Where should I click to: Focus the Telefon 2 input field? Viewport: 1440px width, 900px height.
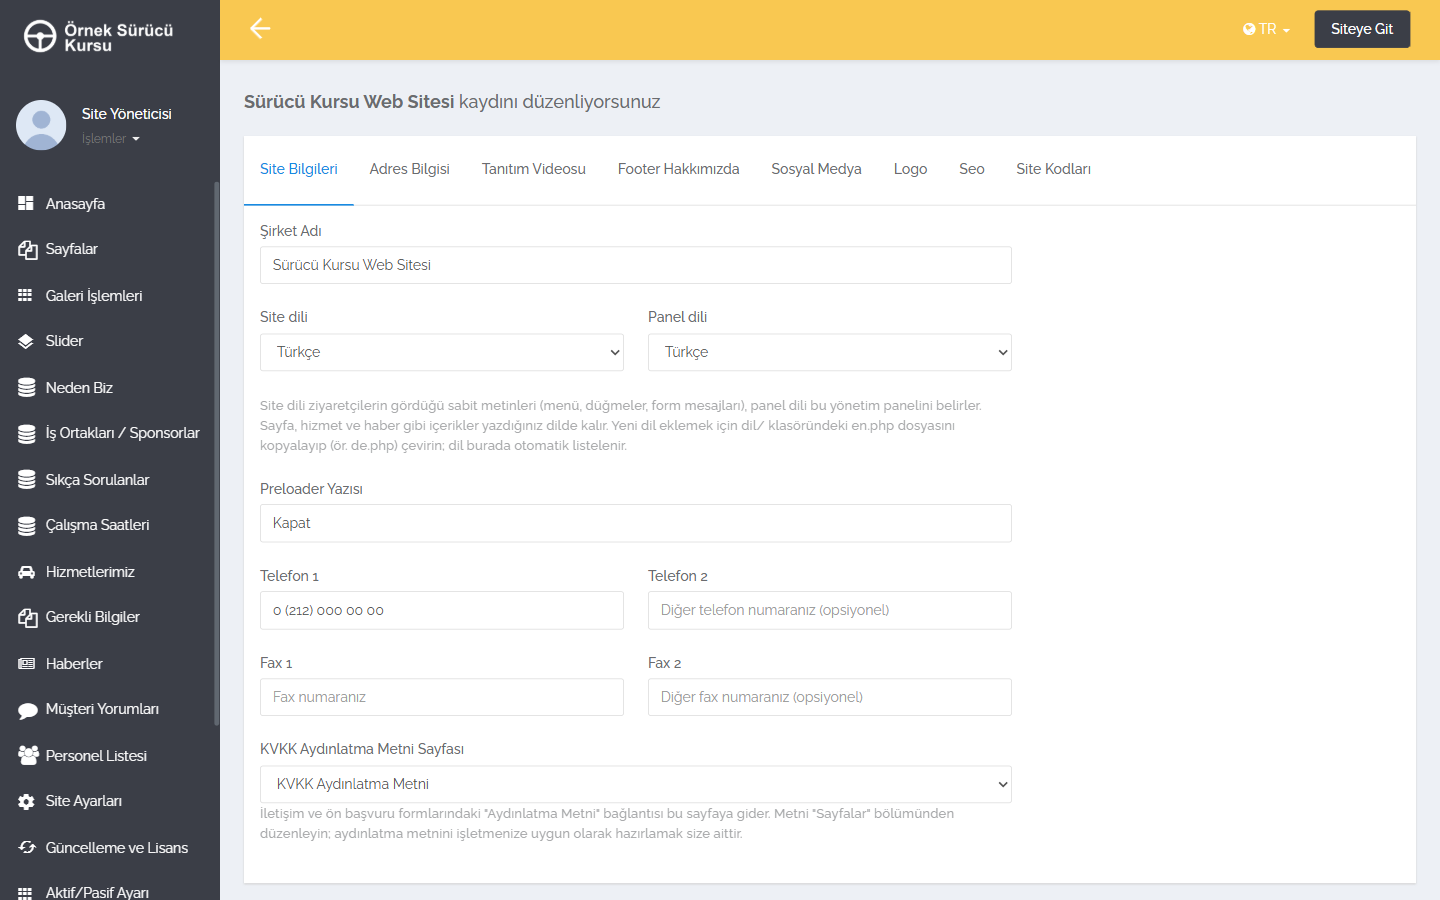click(830, 610)
